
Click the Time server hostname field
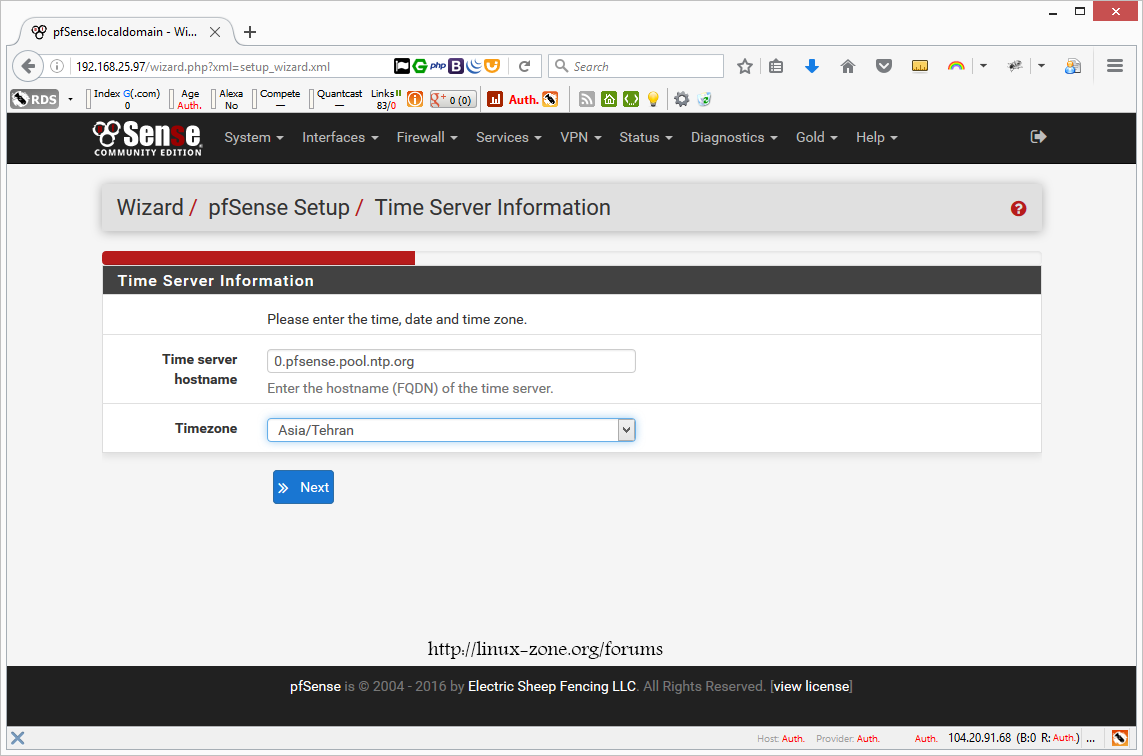coord(451,361)
